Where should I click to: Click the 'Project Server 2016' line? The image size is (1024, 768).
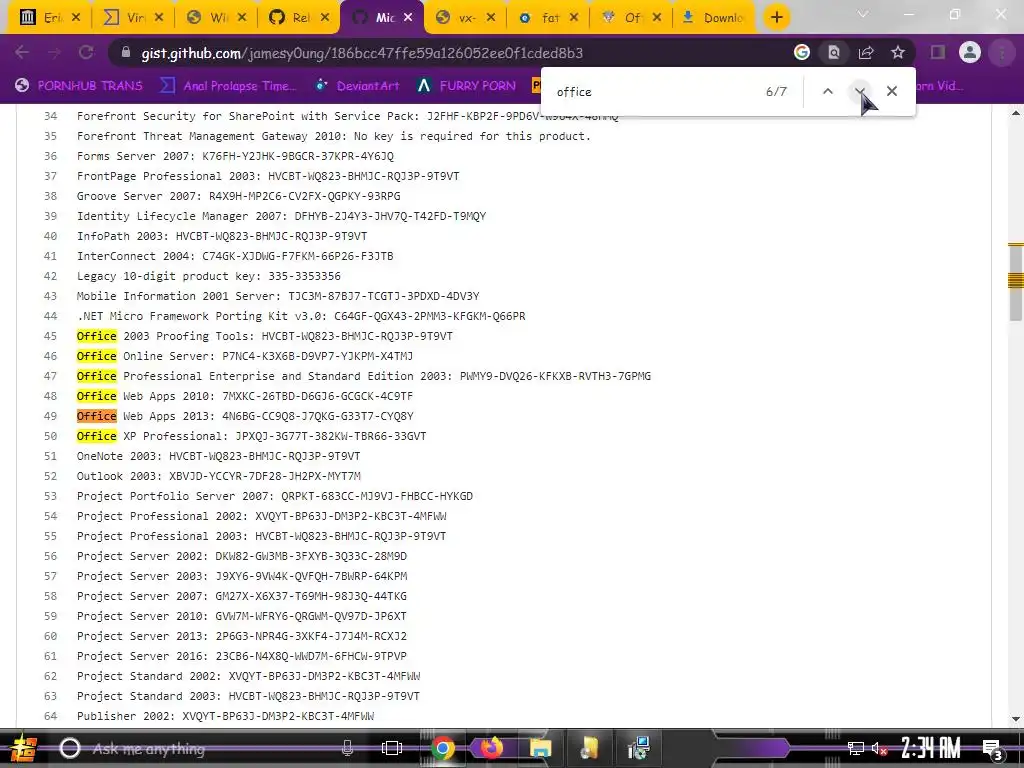(242, 656)
